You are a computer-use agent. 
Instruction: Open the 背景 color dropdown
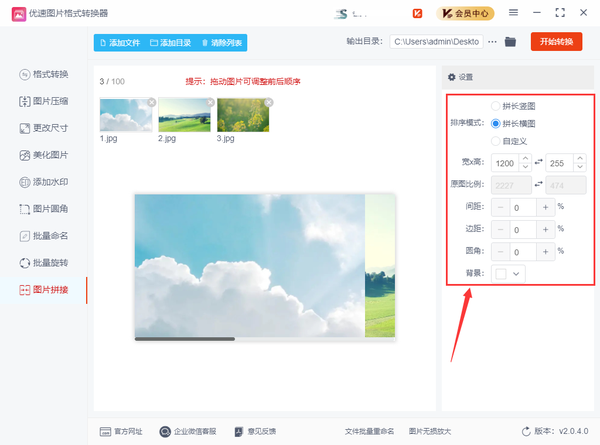[x=517, y=273]
